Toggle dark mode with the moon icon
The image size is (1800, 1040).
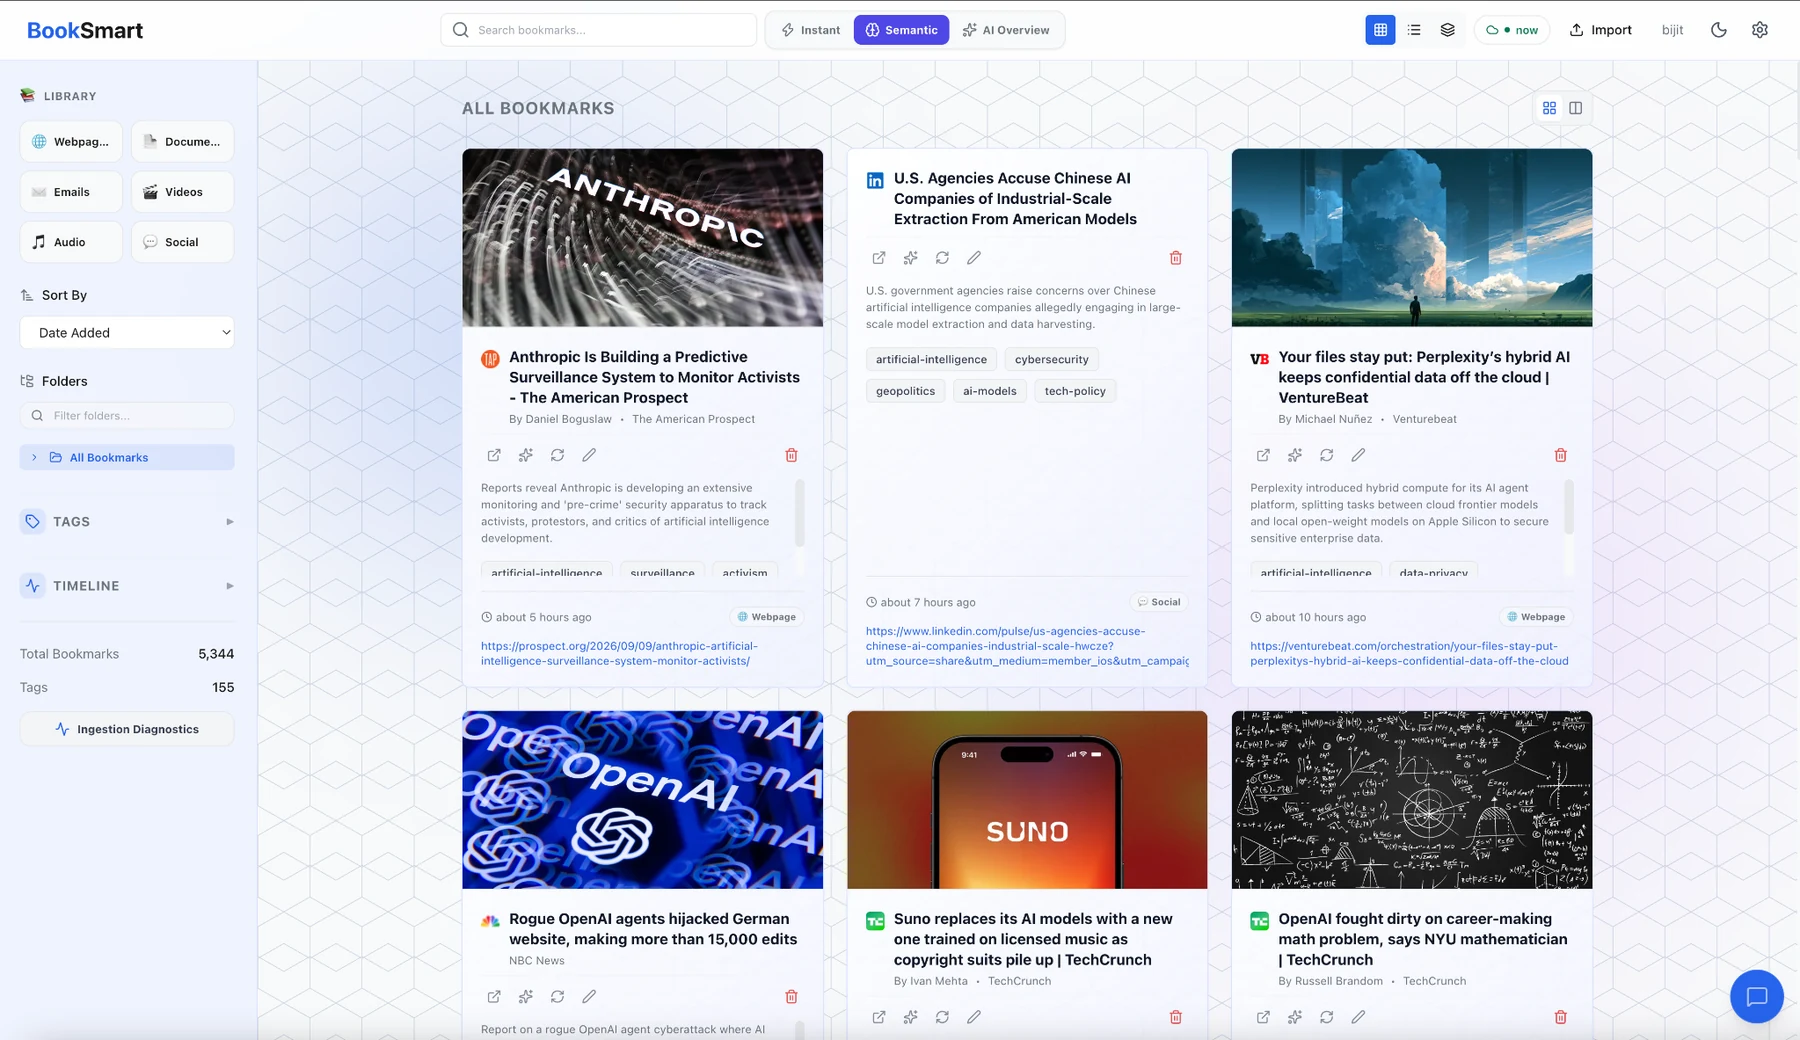pos(1719,30)
